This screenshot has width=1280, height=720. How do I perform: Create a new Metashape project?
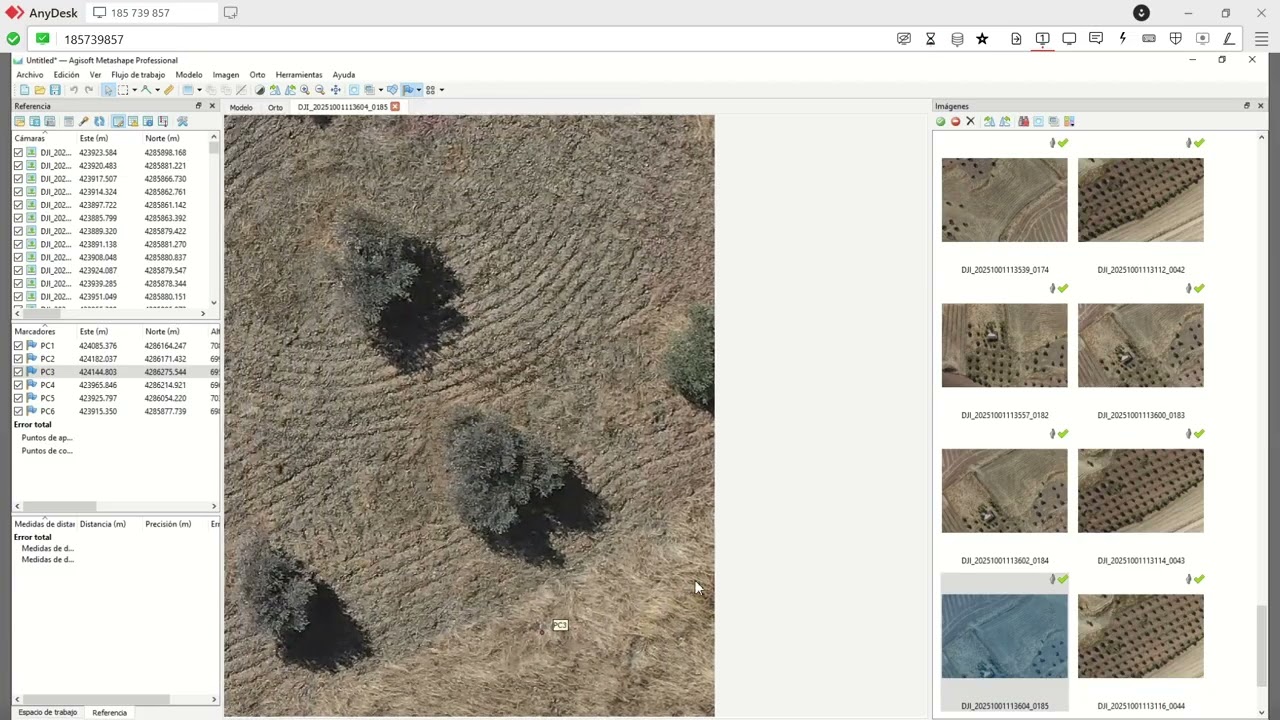tap(24, 90)
